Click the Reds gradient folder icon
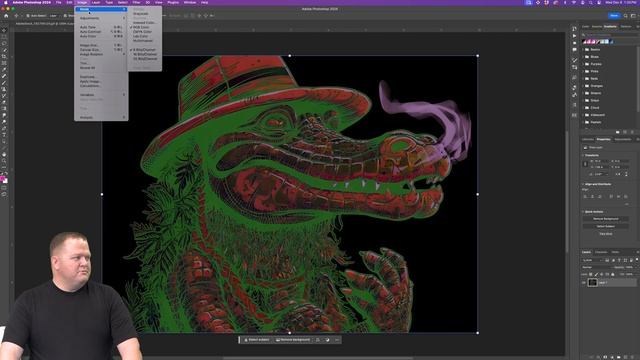Viewport: 640px width, 360px height. coord(587,78)
